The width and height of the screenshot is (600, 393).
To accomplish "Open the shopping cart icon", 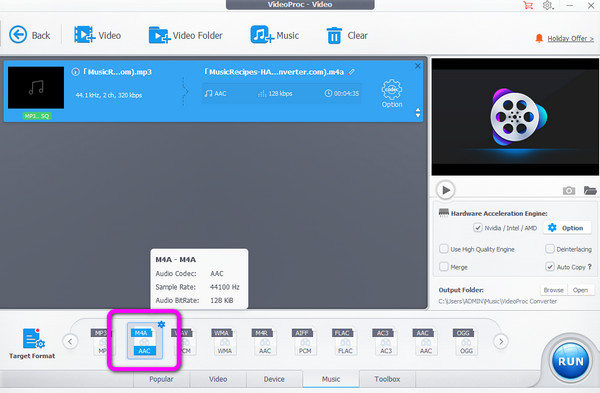I will 528,5.
